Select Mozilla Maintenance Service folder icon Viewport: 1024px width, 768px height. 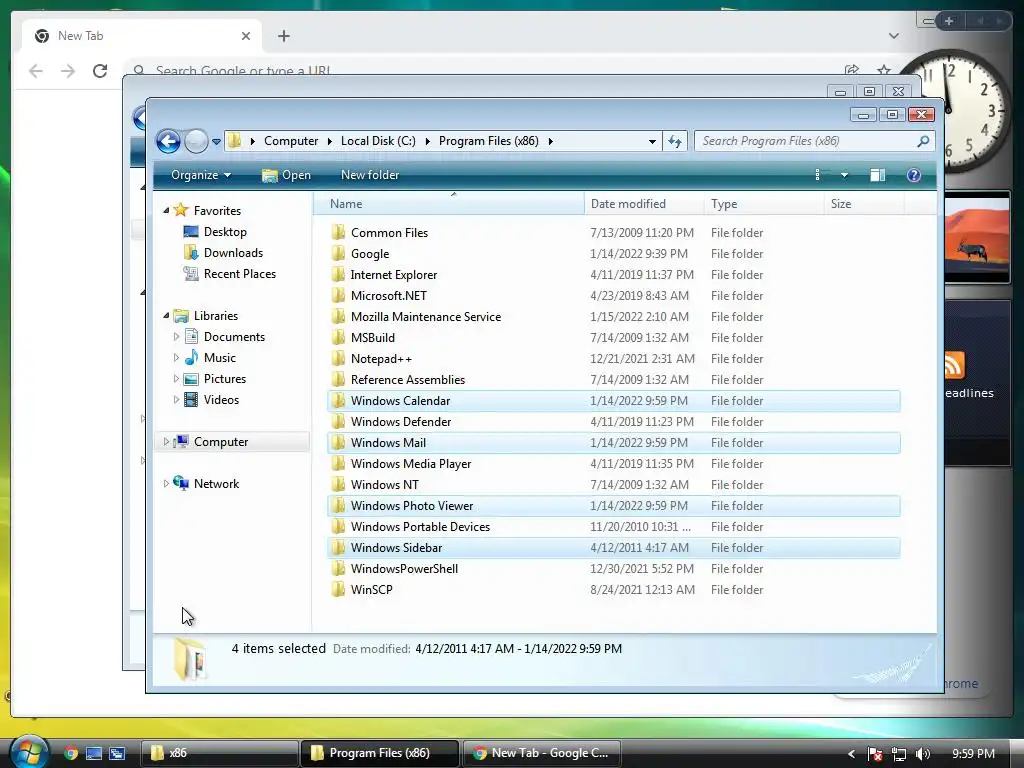pos(338,317)
